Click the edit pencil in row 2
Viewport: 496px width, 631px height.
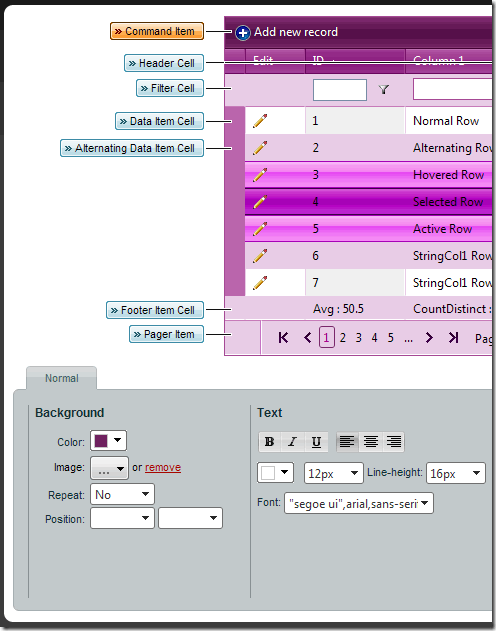260,148
